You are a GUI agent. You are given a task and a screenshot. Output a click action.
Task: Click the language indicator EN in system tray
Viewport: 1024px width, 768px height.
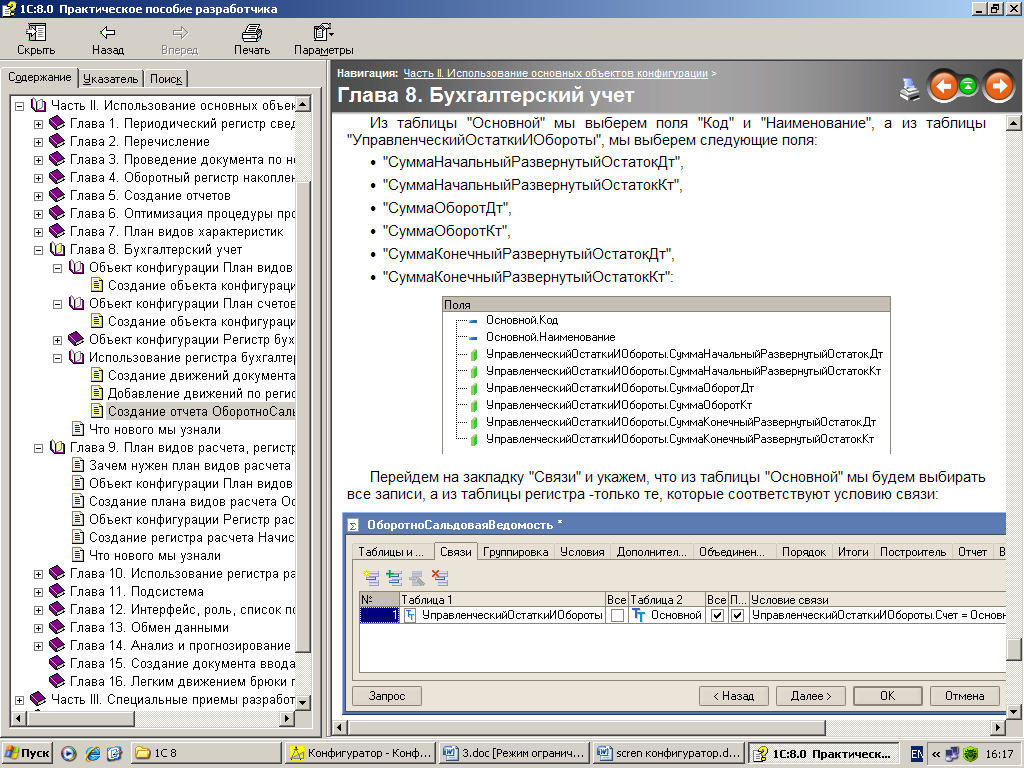tap(917, 753)
